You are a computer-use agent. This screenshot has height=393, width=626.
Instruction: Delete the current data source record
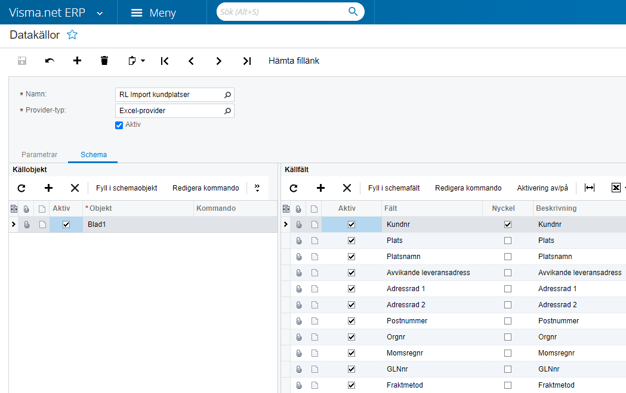click(104, 61)
